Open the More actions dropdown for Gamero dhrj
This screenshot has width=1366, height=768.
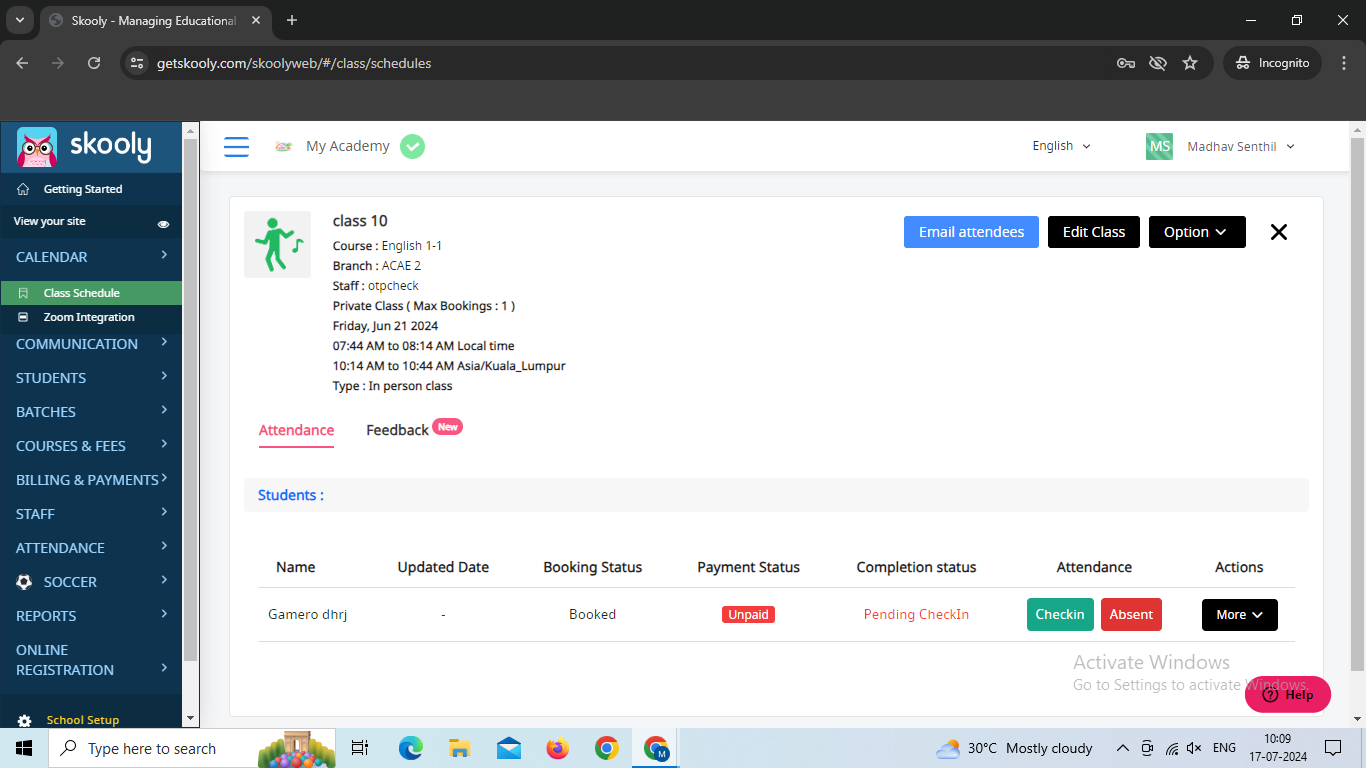point(1240,615)
